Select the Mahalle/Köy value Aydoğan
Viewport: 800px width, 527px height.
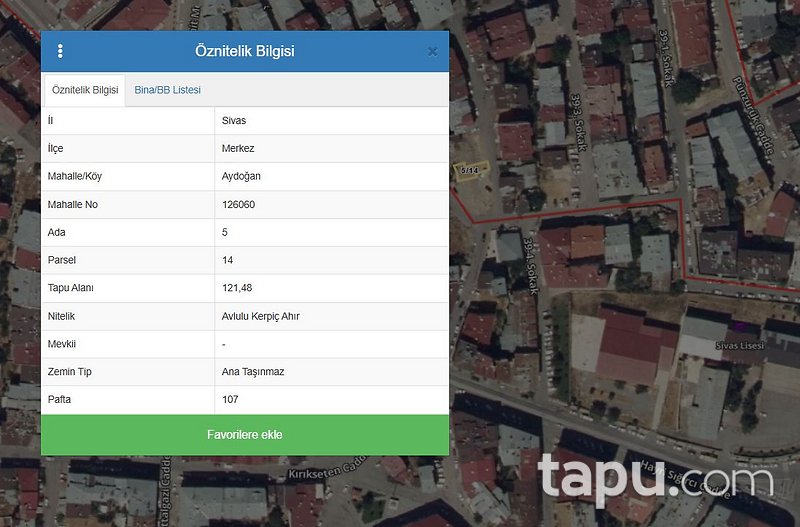click(x=241, y=177)
